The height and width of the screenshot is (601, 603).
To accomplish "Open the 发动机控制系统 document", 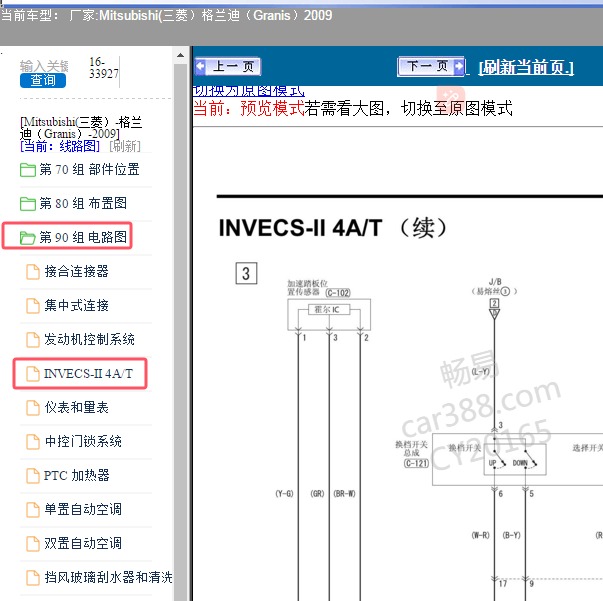I will [89, 339].
